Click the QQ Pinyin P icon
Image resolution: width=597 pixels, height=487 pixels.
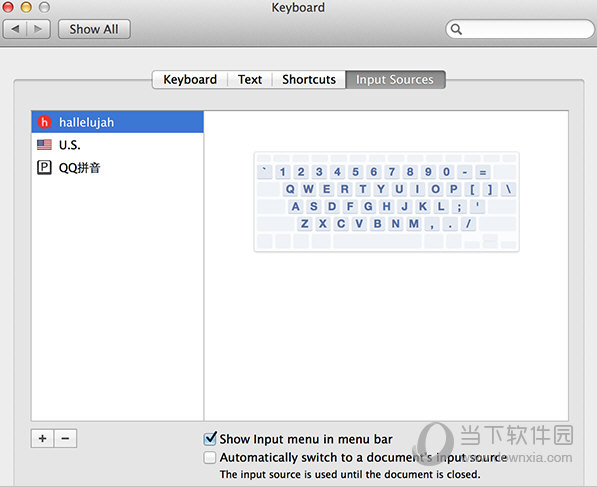[44, 167]
